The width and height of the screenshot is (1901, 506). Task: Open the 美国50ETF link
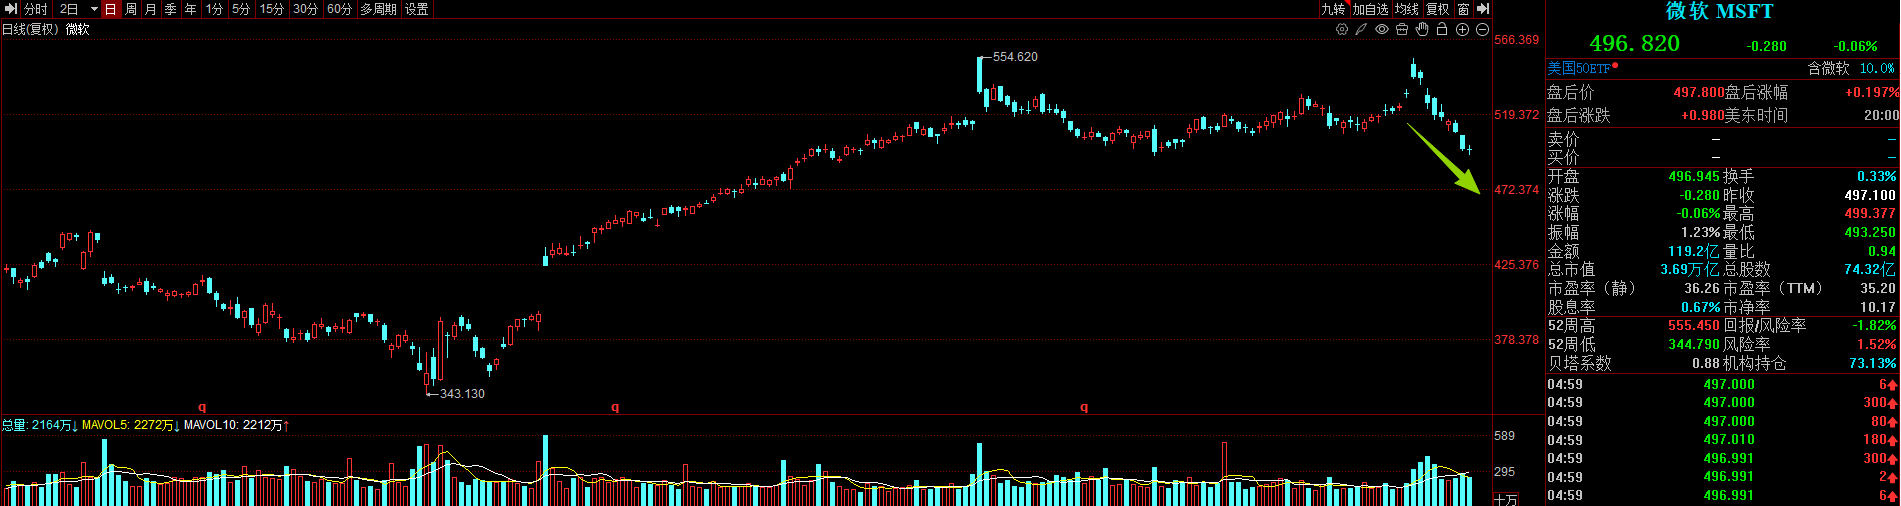[1579, 69]
